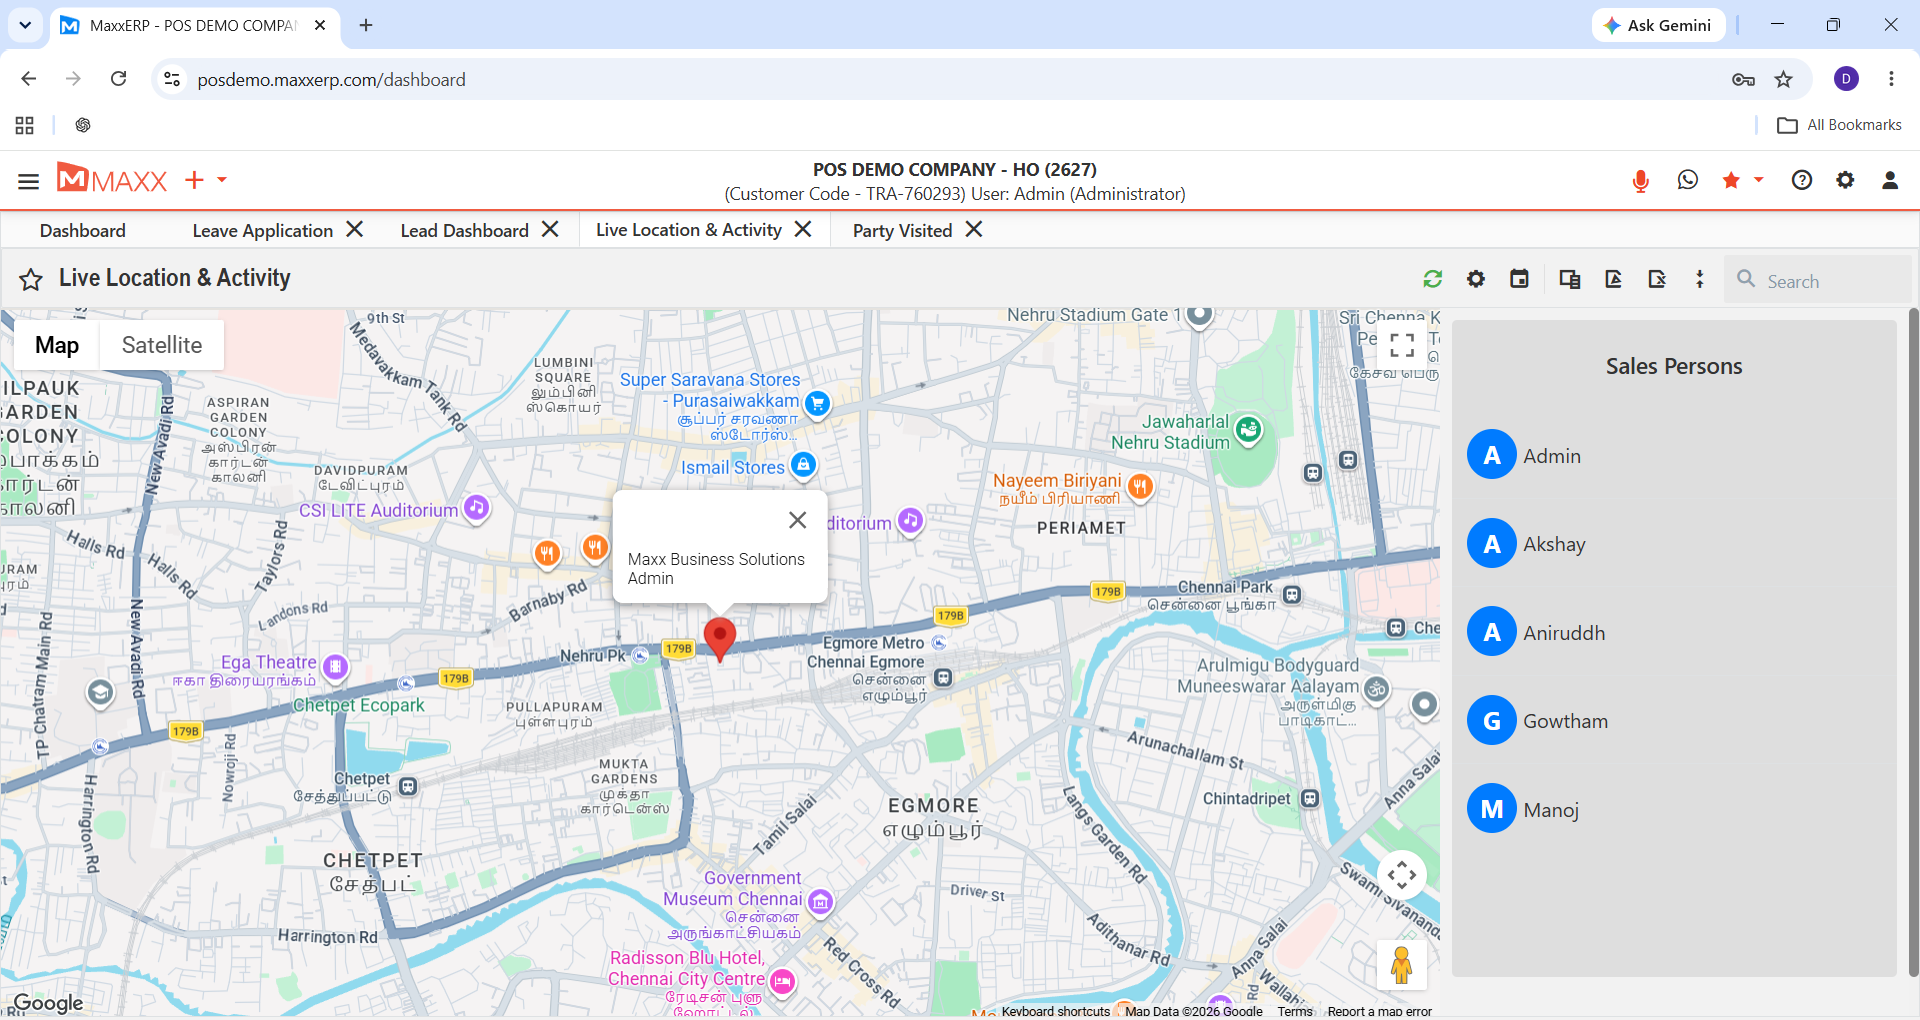Click Government Museum Chennai marker
Viewport: 1920px width, 1020px height.
[x=820, y=902]
